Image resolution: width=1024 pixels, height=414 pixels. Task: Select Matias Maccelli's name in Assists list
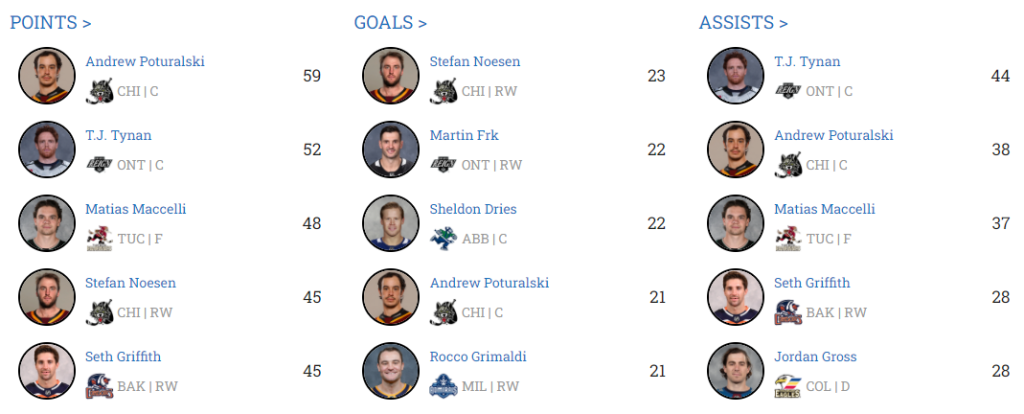(x=824, y=209)
